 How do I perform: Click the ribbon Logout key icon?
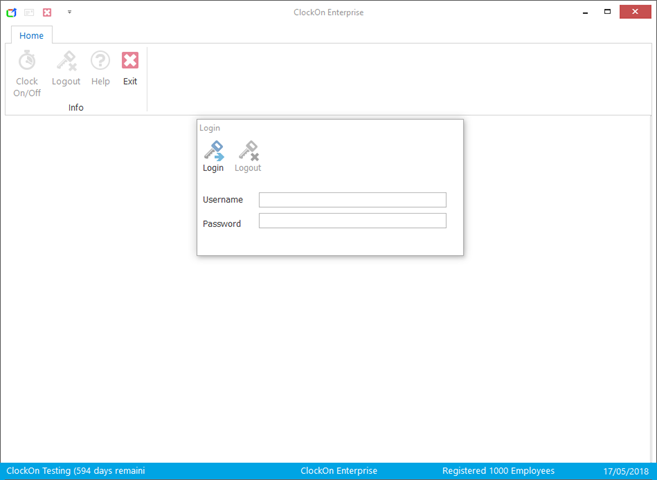coord(66,60)
